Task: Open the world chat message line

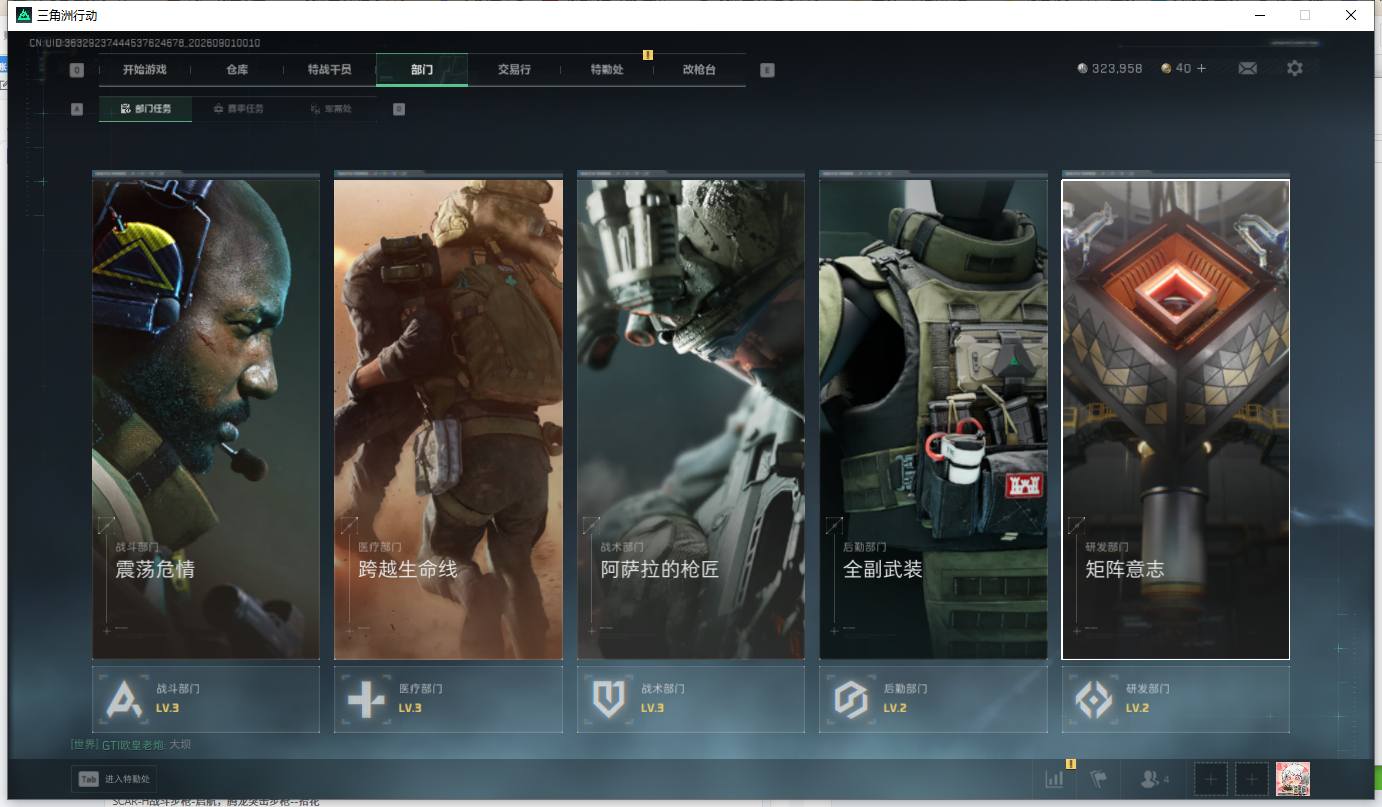Action: [x=131, y=745]
